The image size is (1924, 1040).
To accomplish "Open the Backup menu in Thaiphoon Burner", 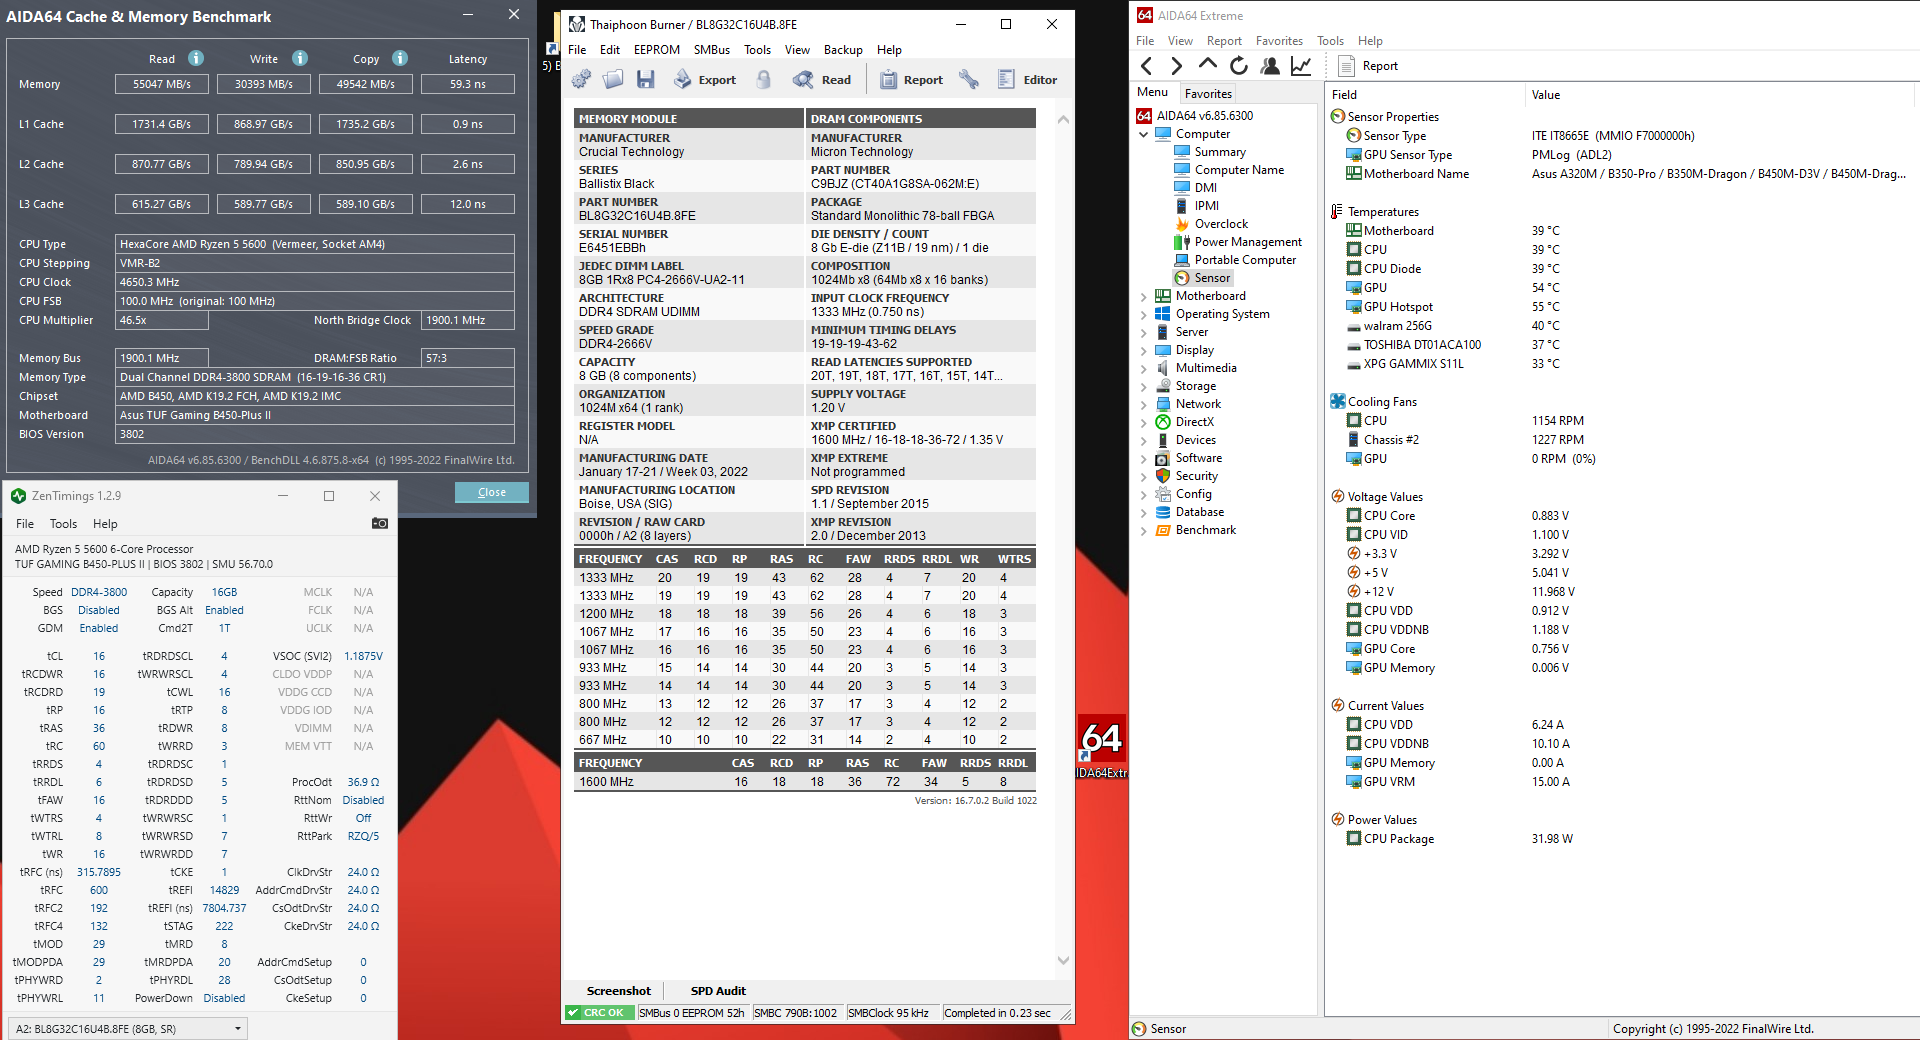I will (843, 50).
